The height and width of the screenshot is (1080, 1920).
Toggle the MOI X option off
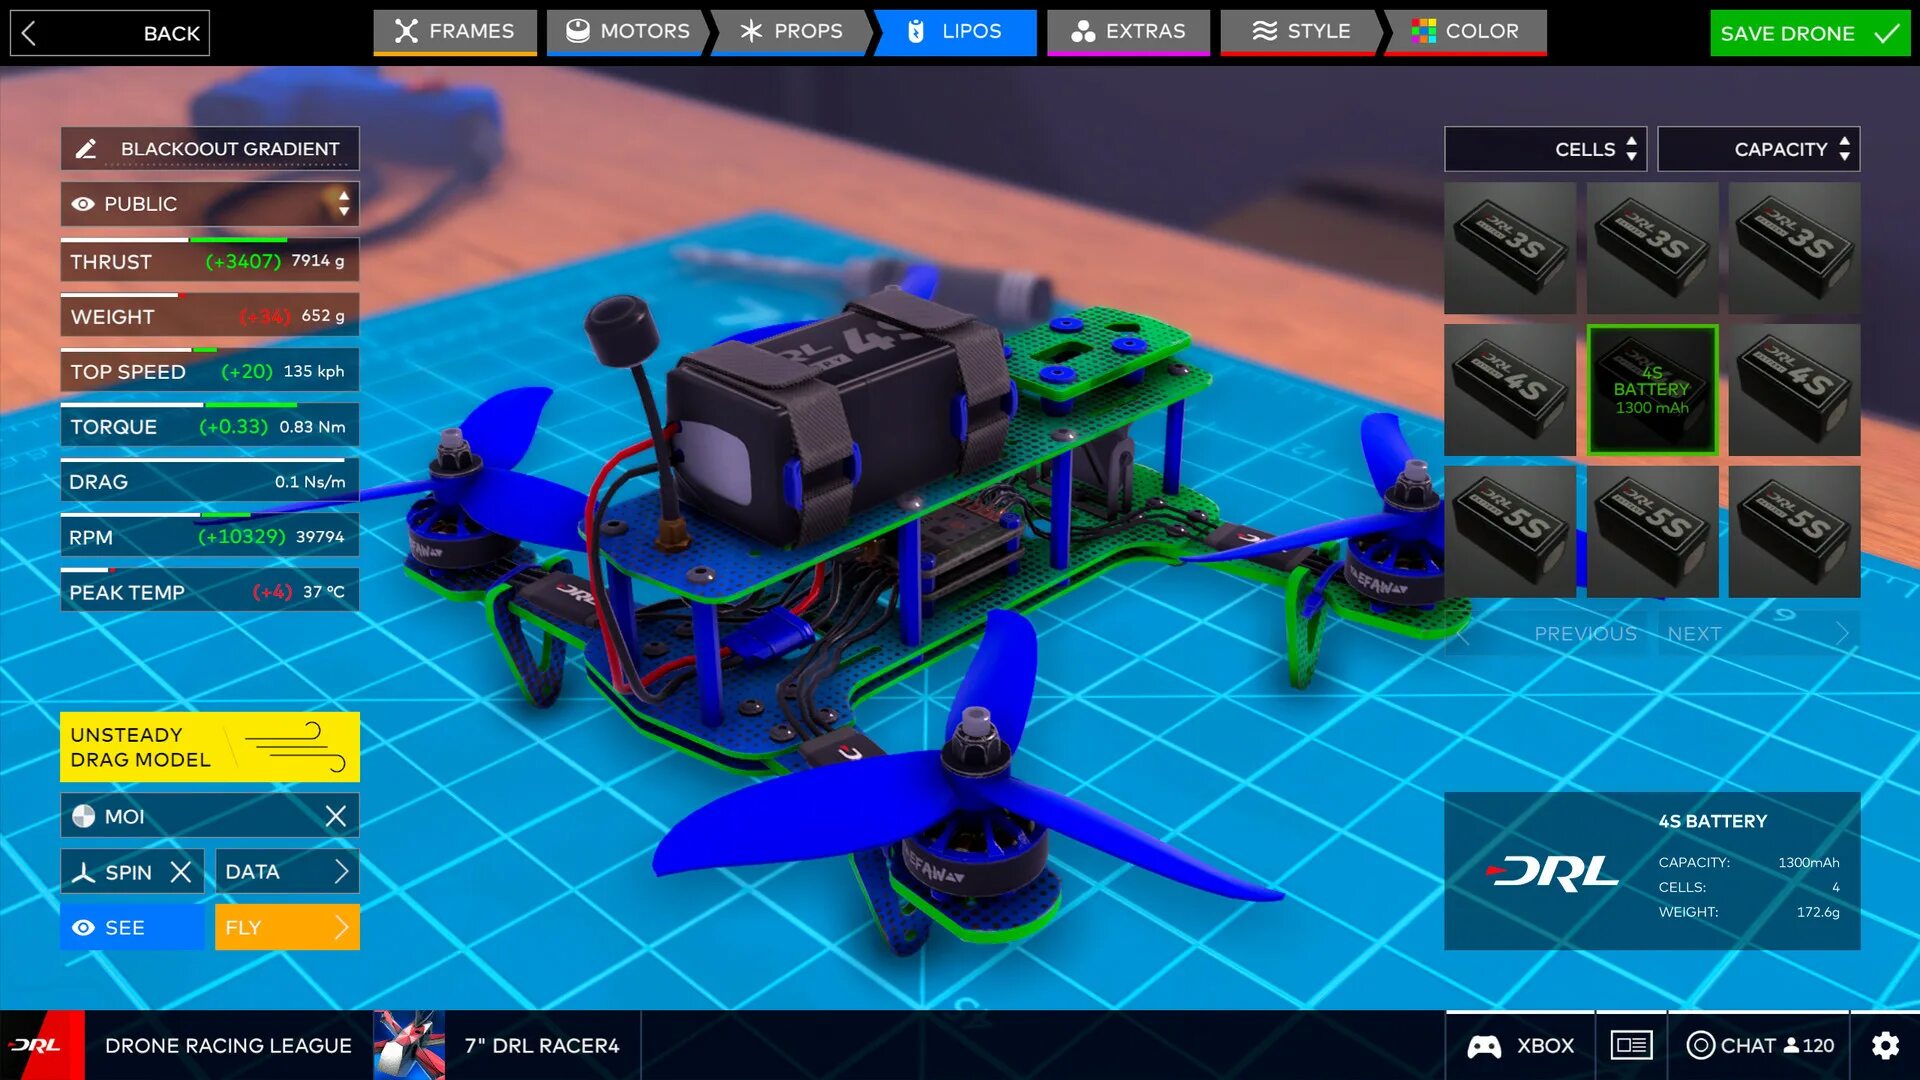tap(335, 815)
